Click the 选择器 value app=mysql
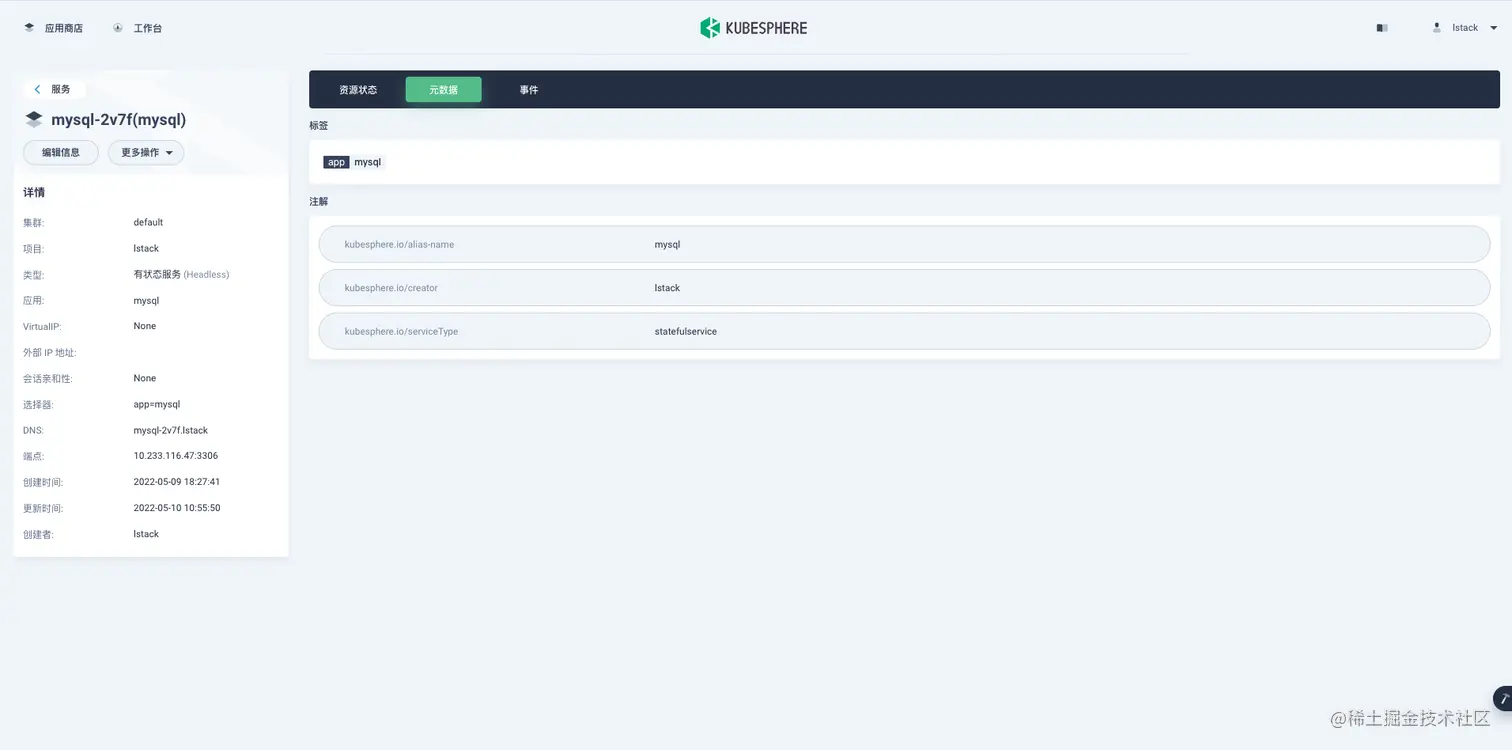This screenshot has width=1512, height=750. [157, 404]
